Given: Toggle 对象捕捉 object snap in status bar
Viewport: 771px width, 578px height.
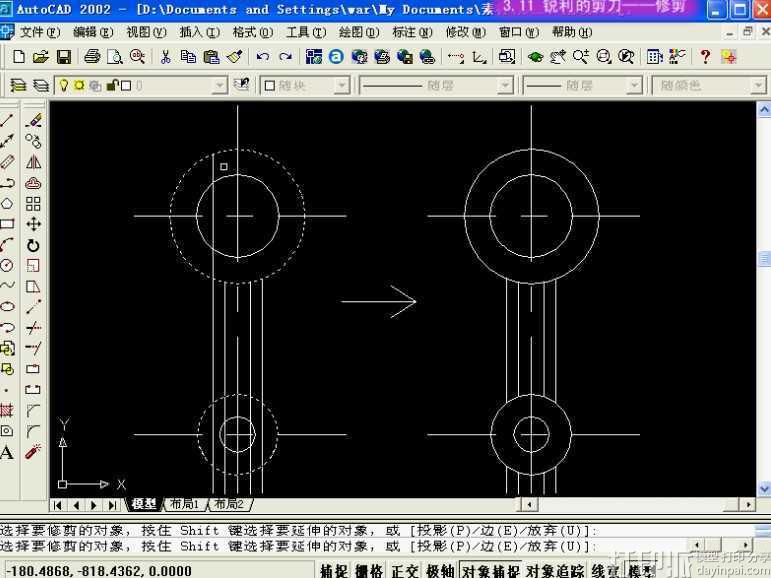Looking at the screenshot, I should click(491, 571).
